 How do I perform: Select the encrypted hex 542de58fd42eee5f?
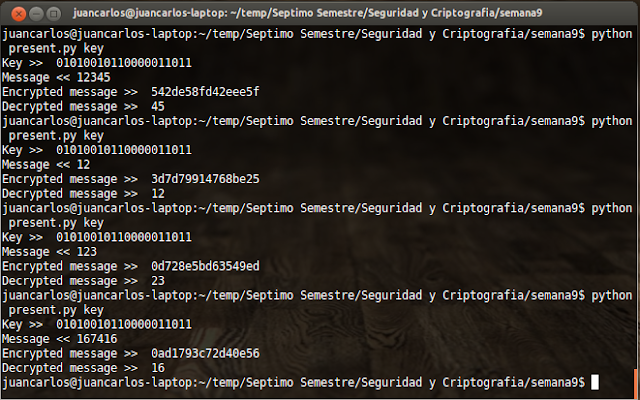pos(205,92)
